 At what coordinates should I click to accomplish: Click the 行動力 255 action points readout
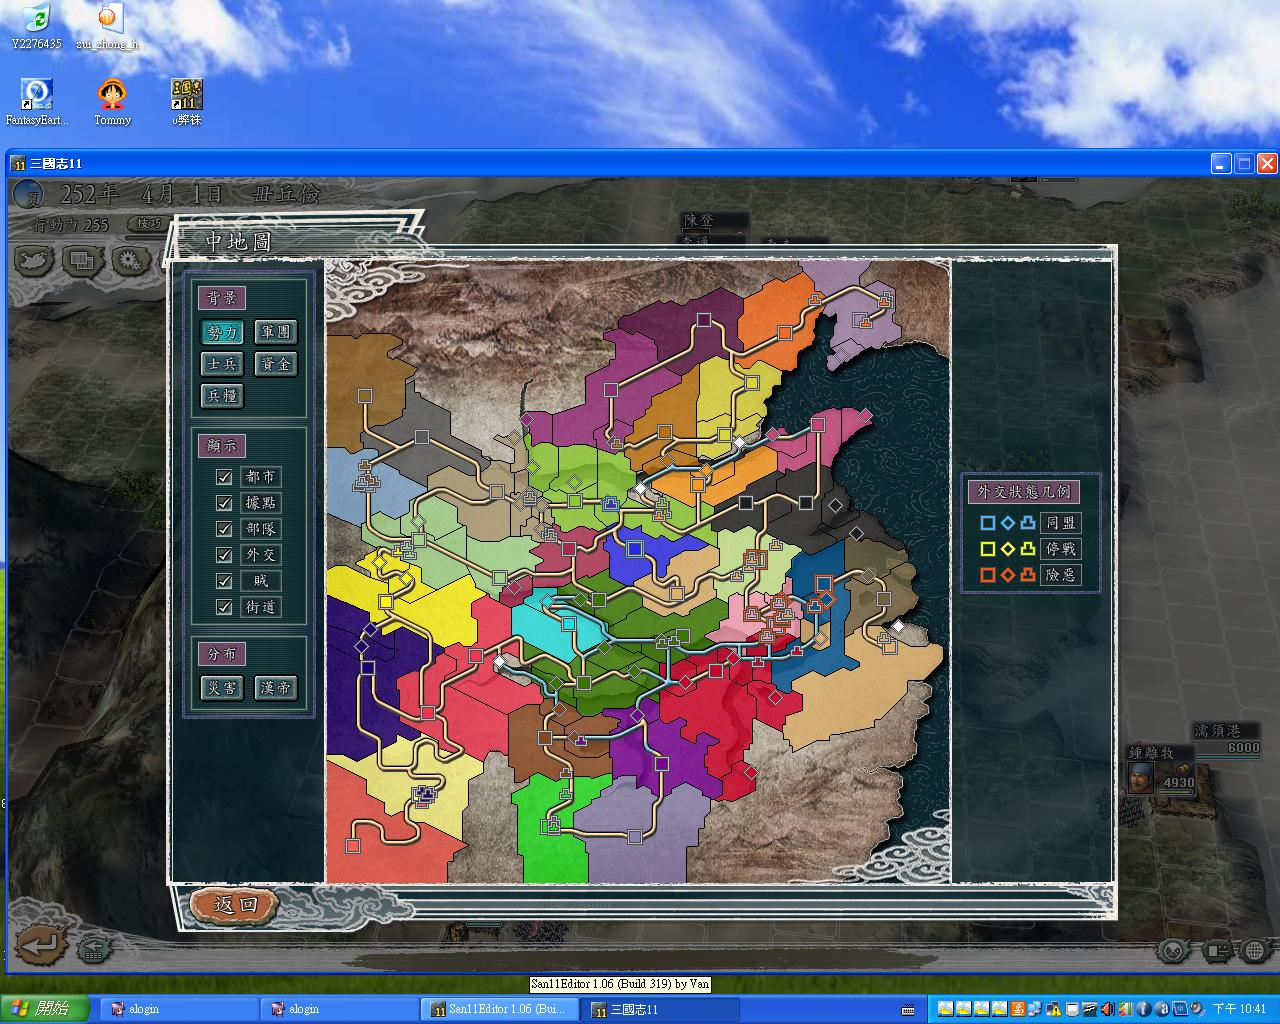(71, 225)
